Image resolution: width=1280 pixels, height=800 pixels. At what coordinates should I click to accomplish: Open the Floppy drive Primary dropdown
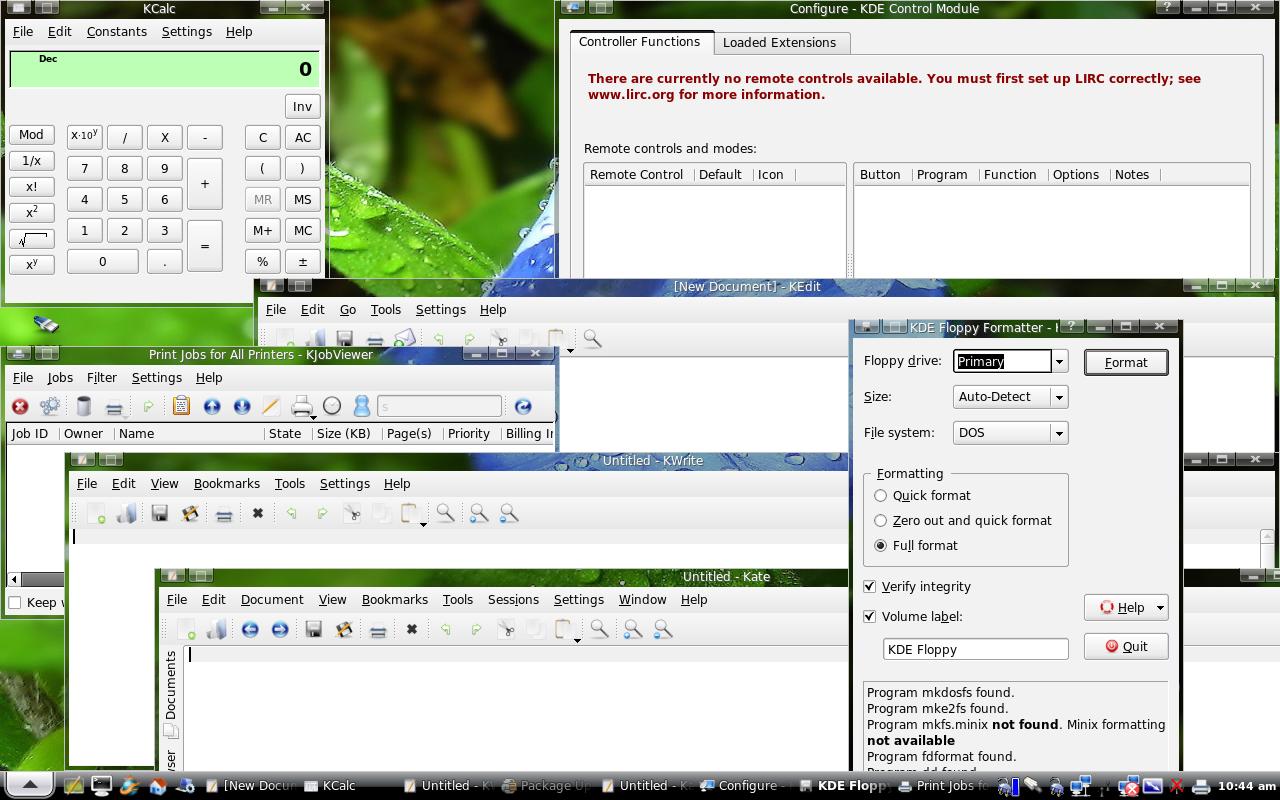pyautogui.click(x=1059, y=361)
